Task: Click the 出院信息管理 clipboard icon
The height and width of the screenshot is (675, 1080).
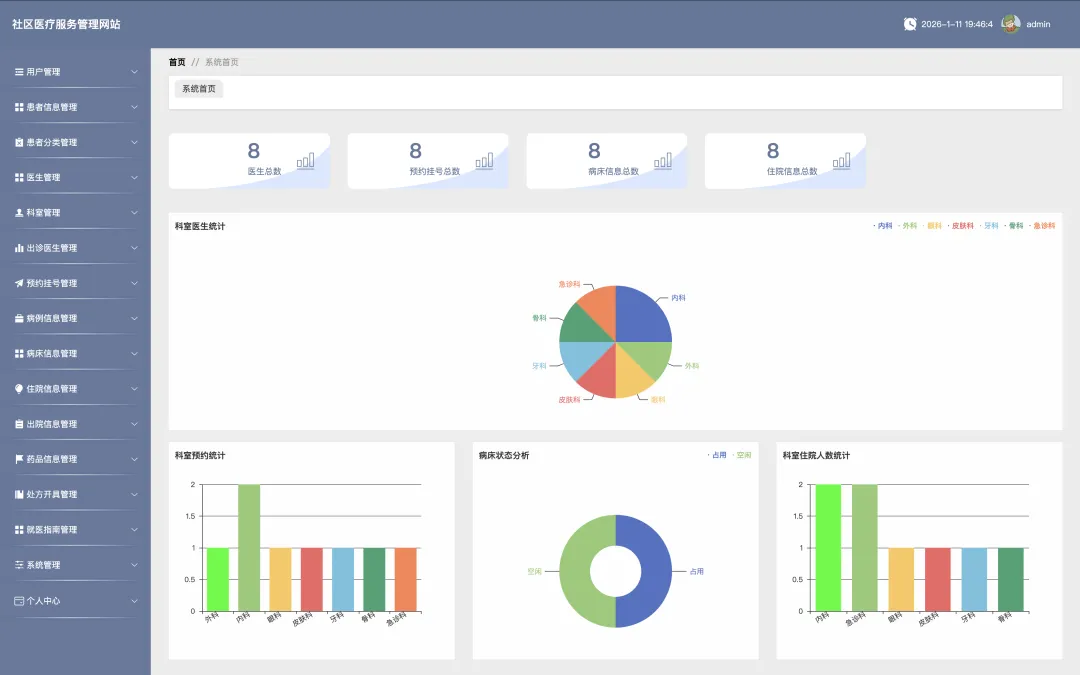Action: point(19,424)
